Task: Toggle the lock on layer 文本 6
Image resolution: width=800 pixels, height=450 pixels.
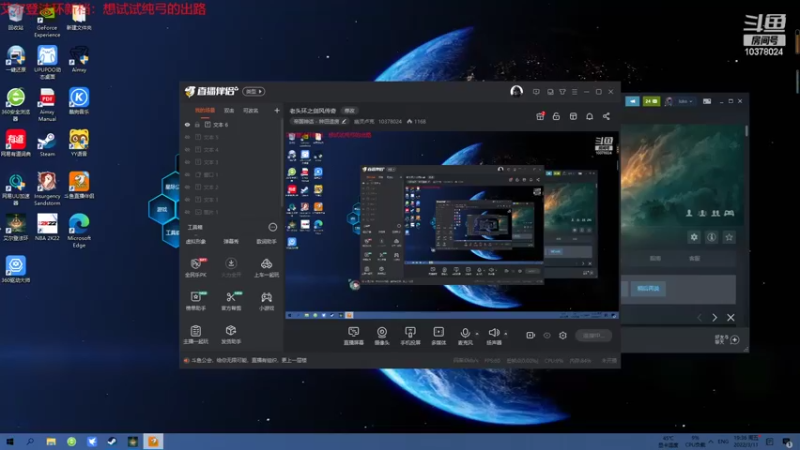Action: [197, 124]
